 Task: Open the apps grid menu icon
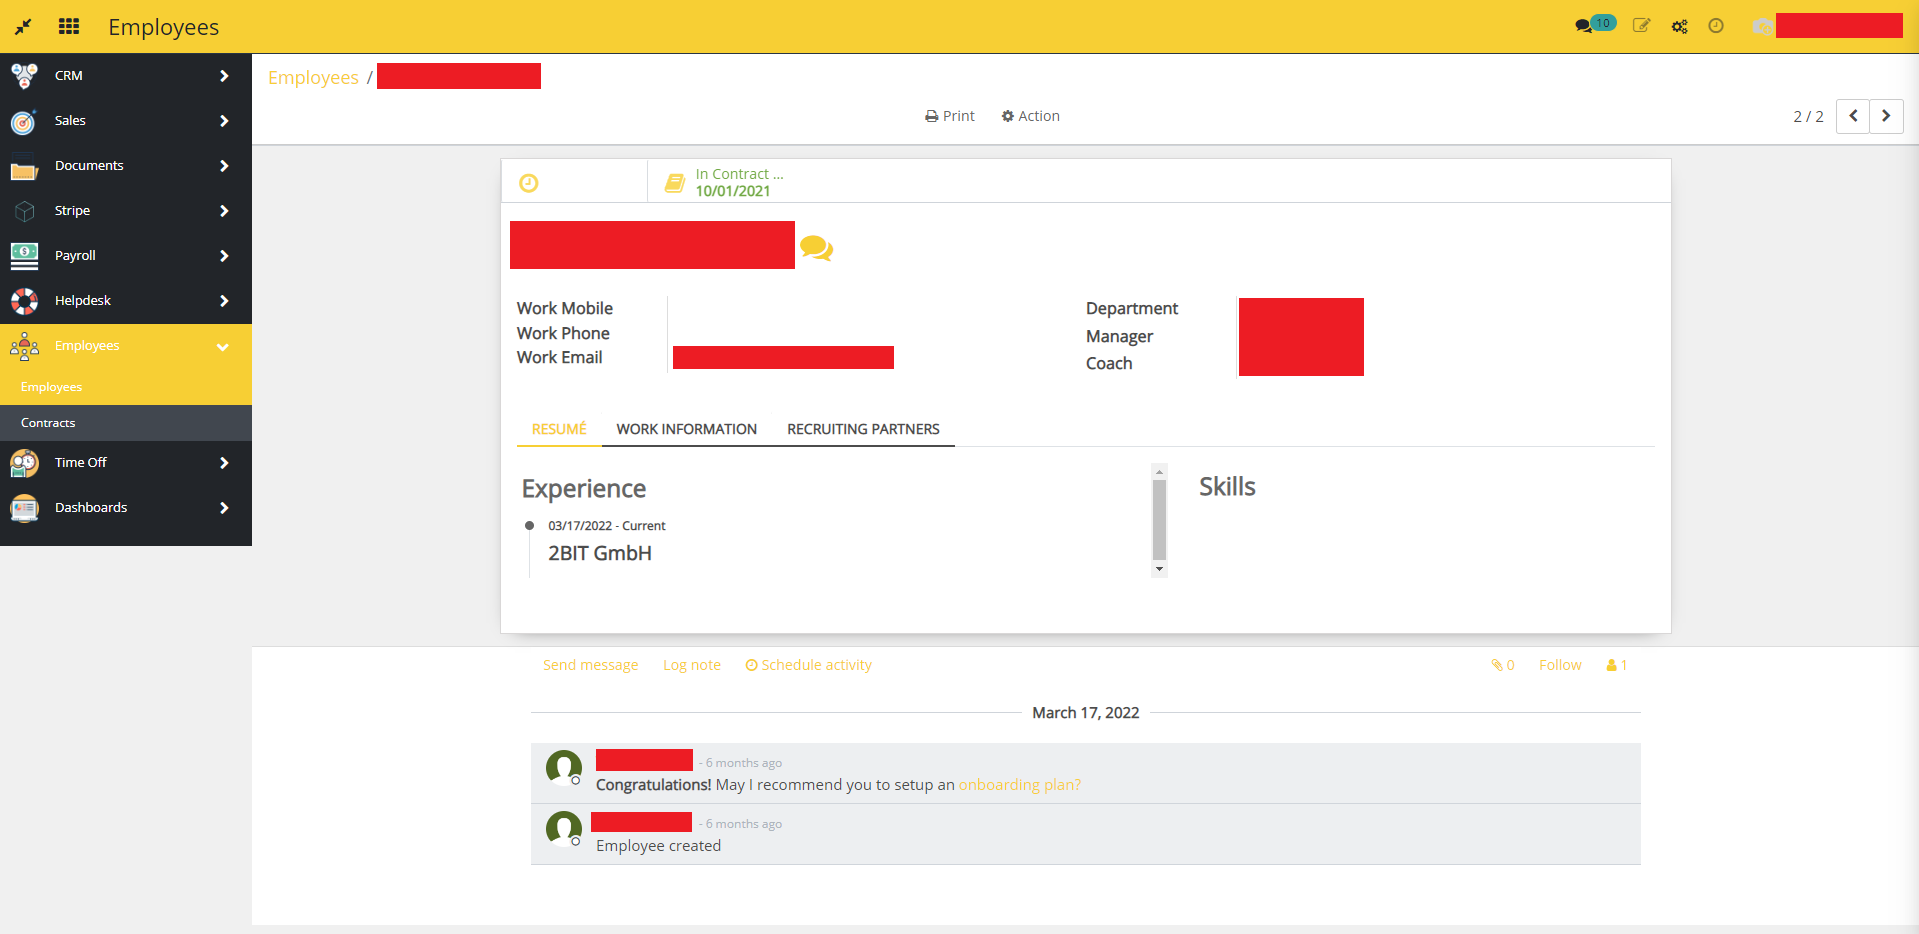[68, 25]
